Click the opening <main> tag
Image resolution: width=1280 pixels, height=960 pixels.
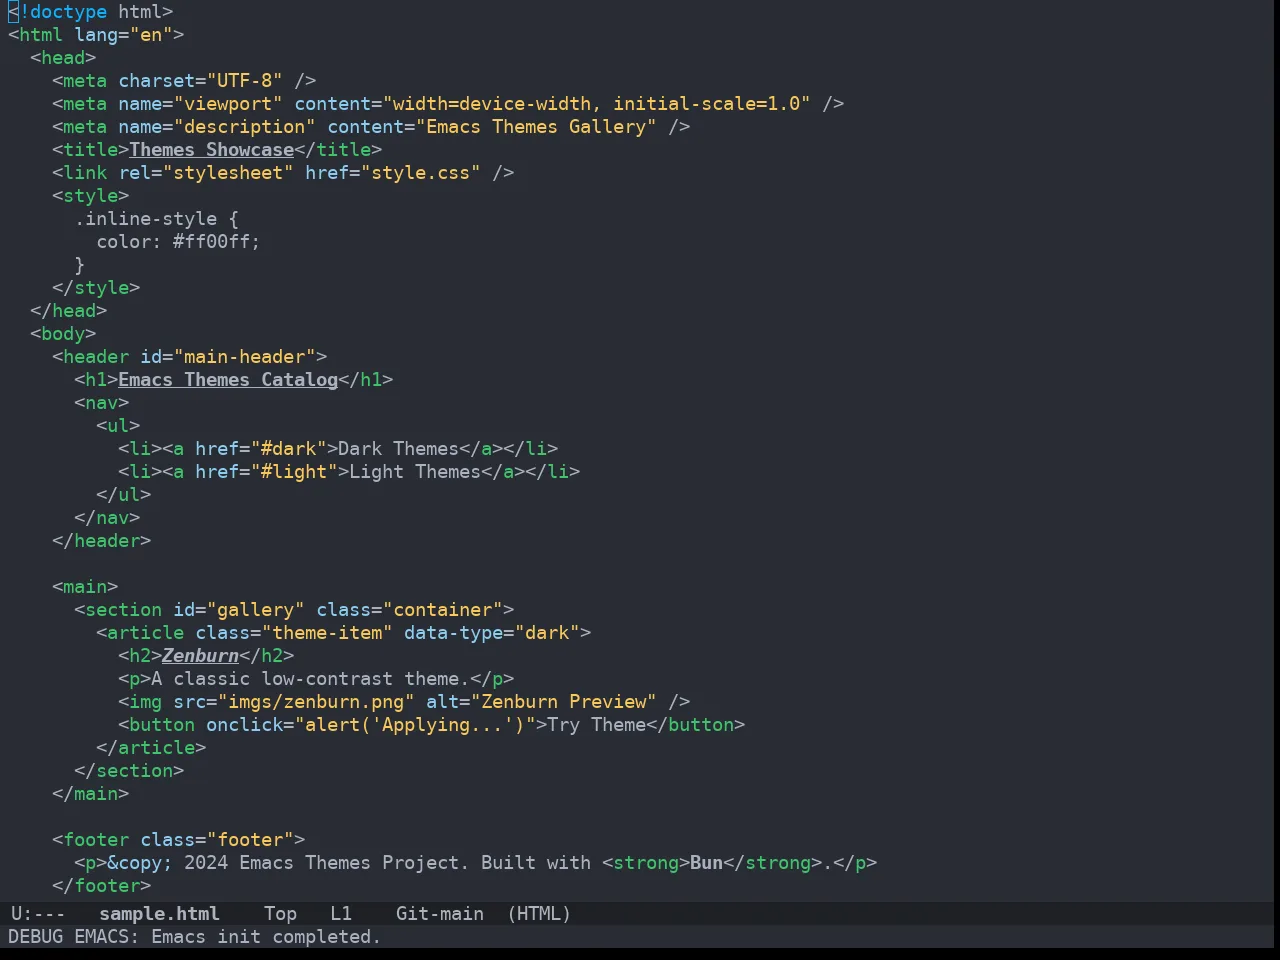click(85, 587)
